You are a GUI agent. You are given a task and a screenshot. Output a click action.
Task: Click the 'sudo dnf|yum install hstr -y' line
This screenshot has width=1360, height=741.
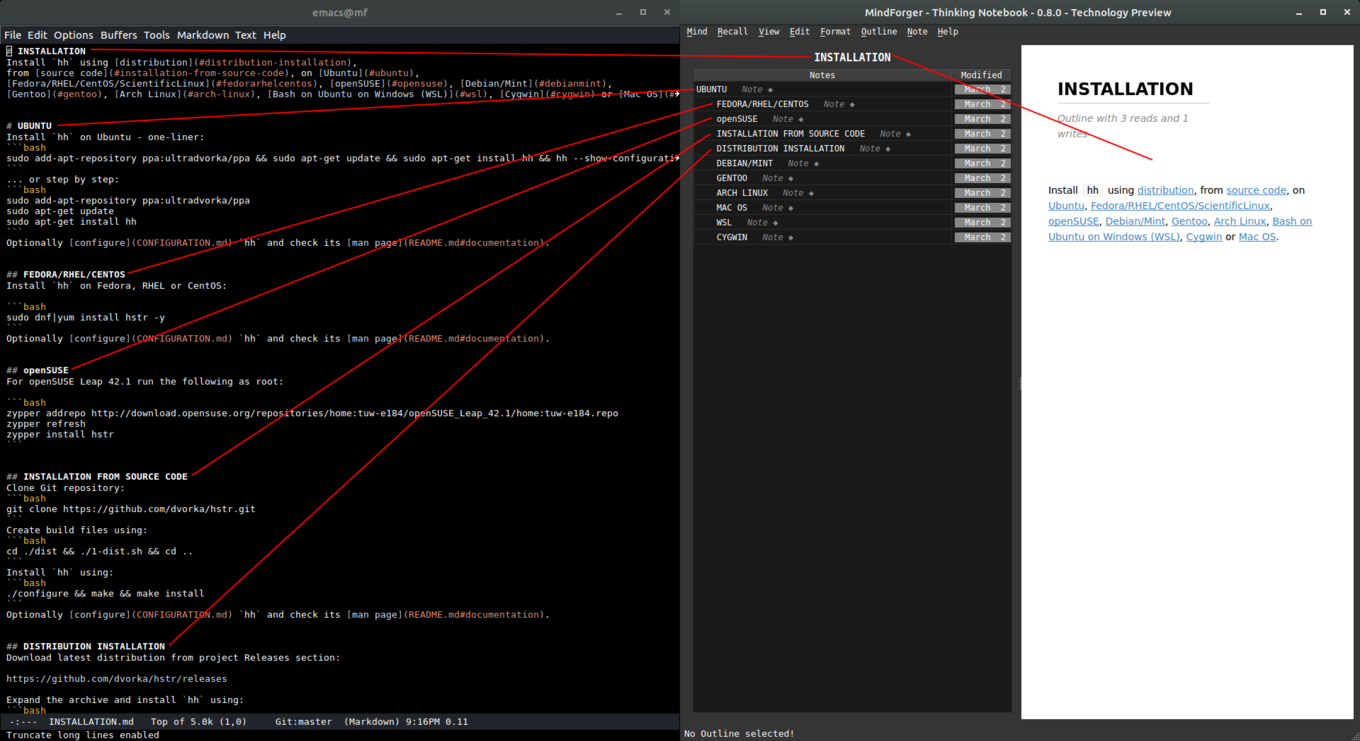tap(86, 317)
